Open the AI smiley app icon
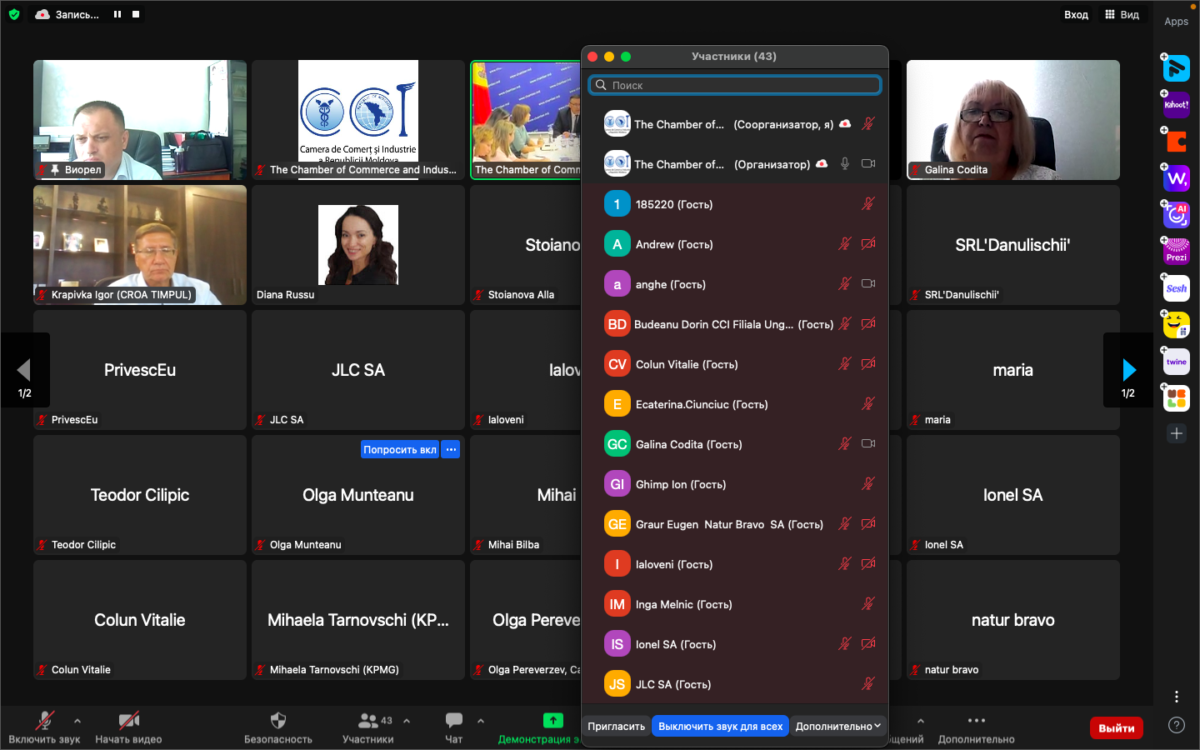Screen dimensions: 1200x750 1176,214
